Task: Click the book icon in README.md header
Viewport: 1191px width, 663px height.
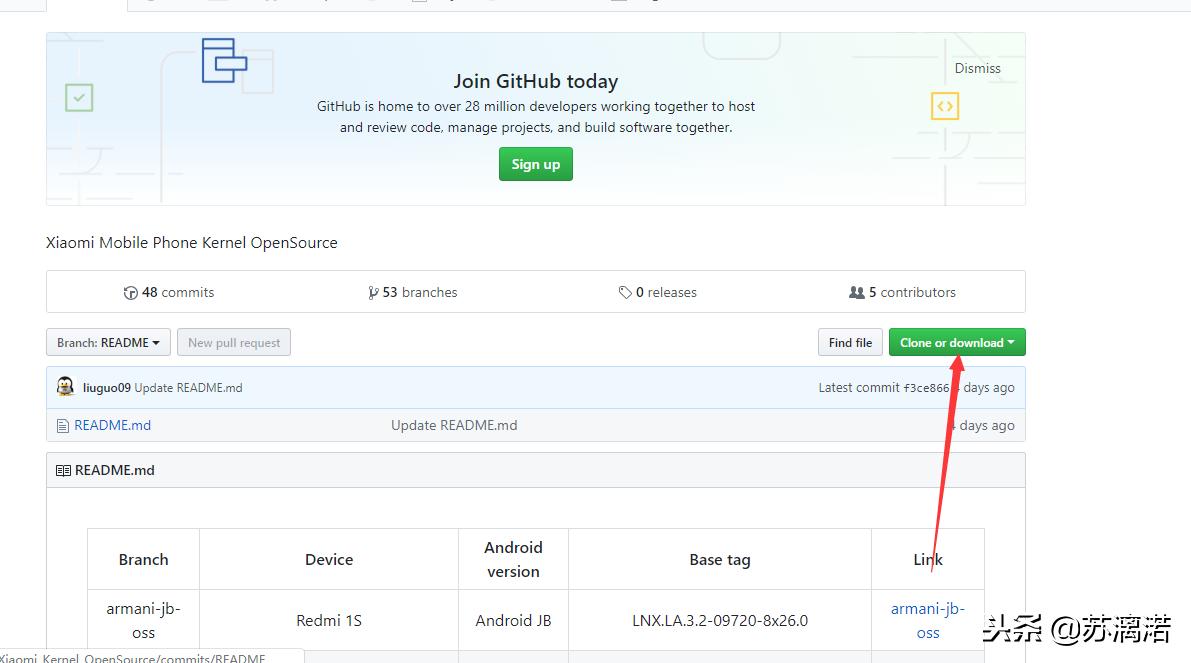Action: [63, 470]
